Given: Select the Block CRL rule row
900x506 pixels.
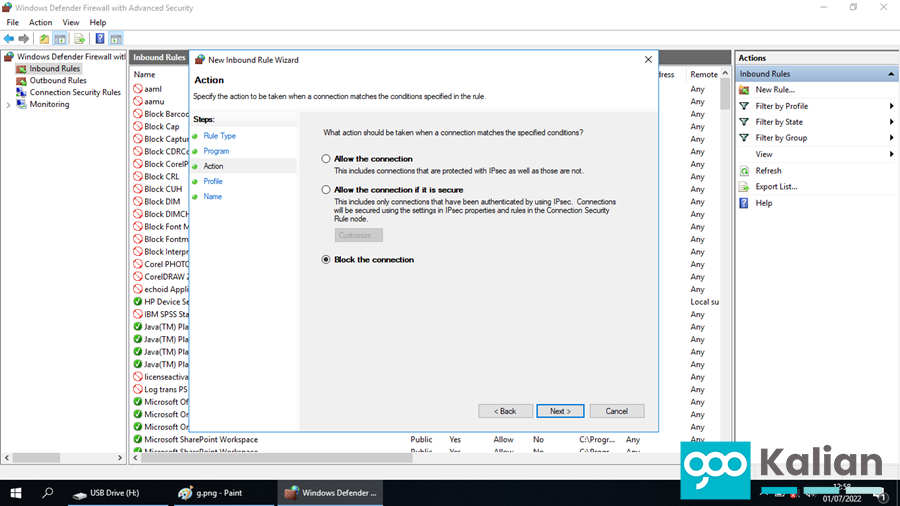Looking at the screenshot, I should (160, 177).
